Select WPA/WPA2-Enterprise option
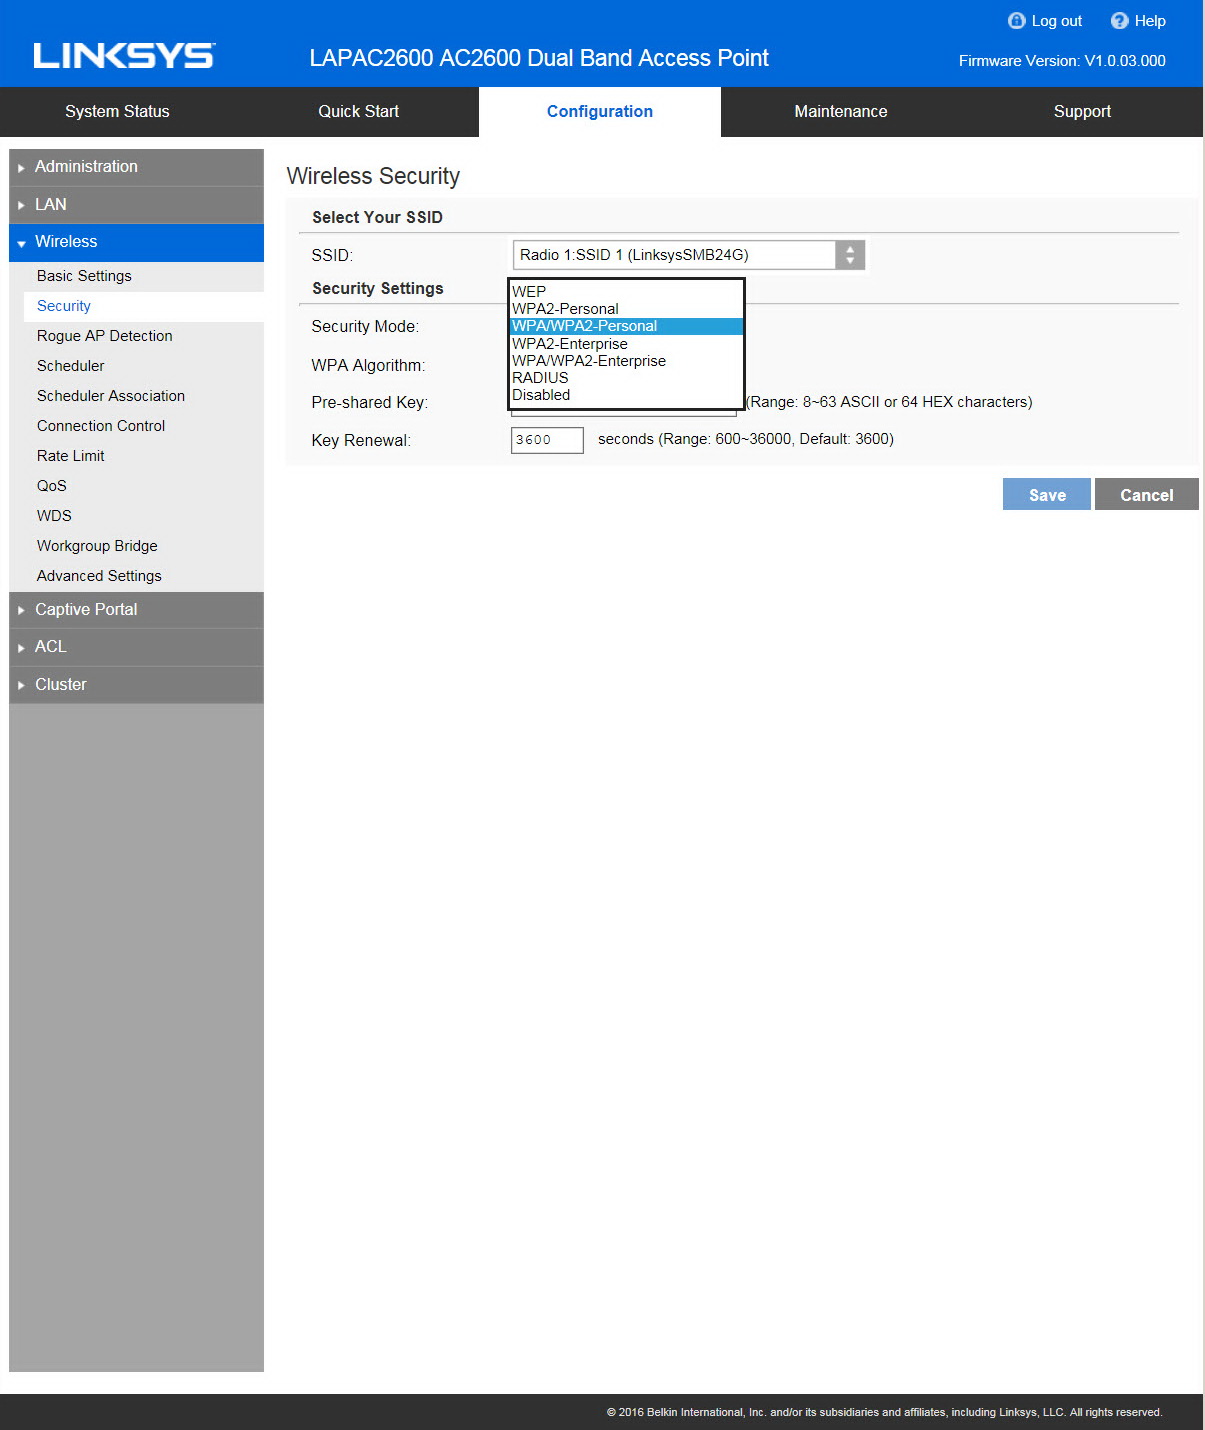This screenshot has height=1430, width=1205. click(x=626, y=361)
